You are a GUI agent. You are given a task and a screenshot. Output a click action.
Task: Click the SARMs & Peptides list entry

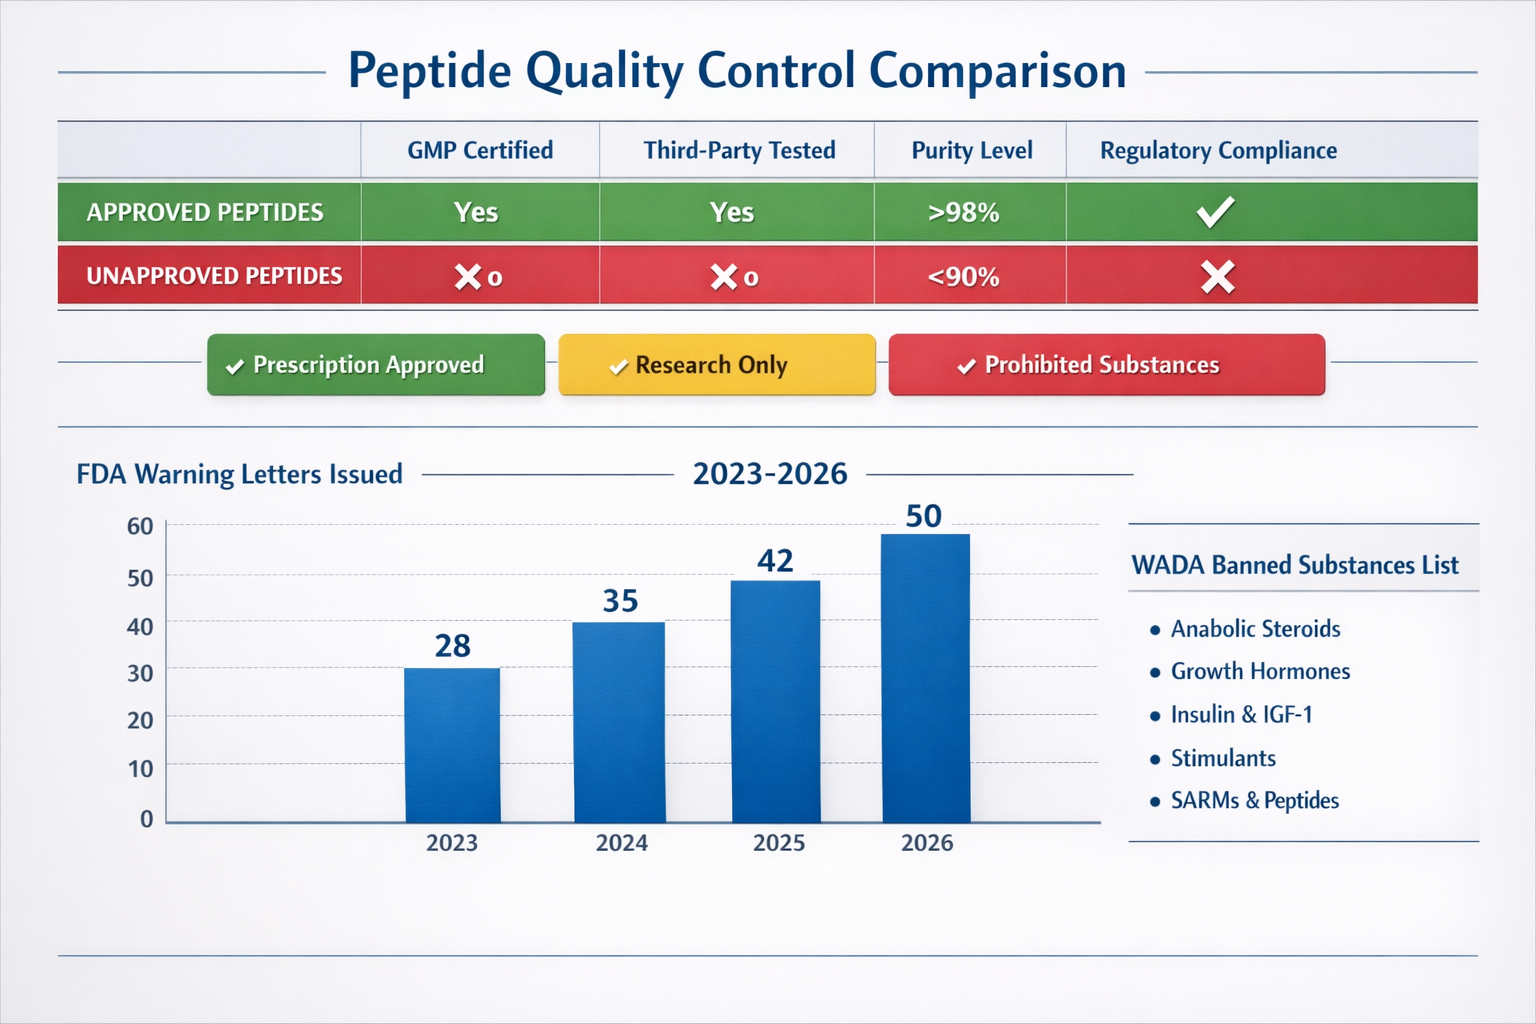click(1255, 800)
